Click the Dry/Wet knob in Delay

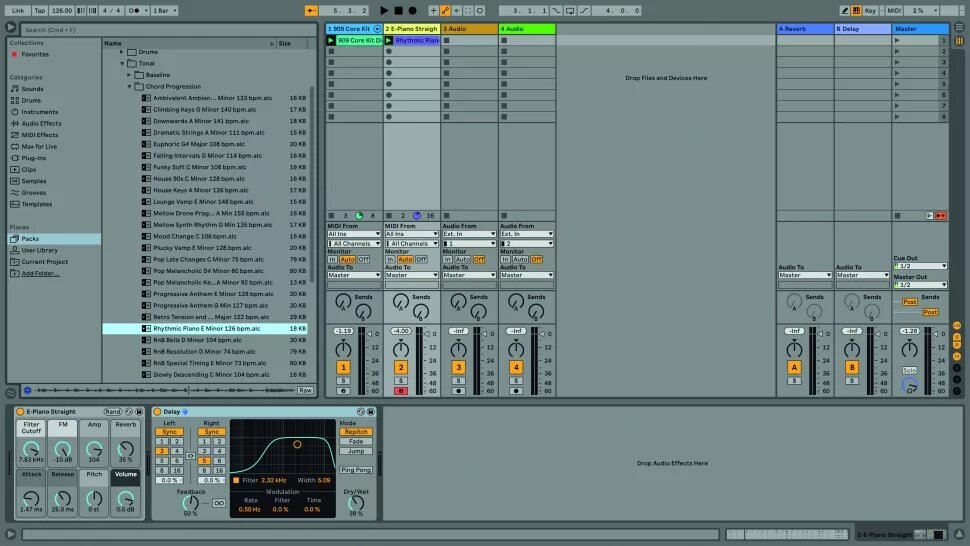click(x=355, y=498)
